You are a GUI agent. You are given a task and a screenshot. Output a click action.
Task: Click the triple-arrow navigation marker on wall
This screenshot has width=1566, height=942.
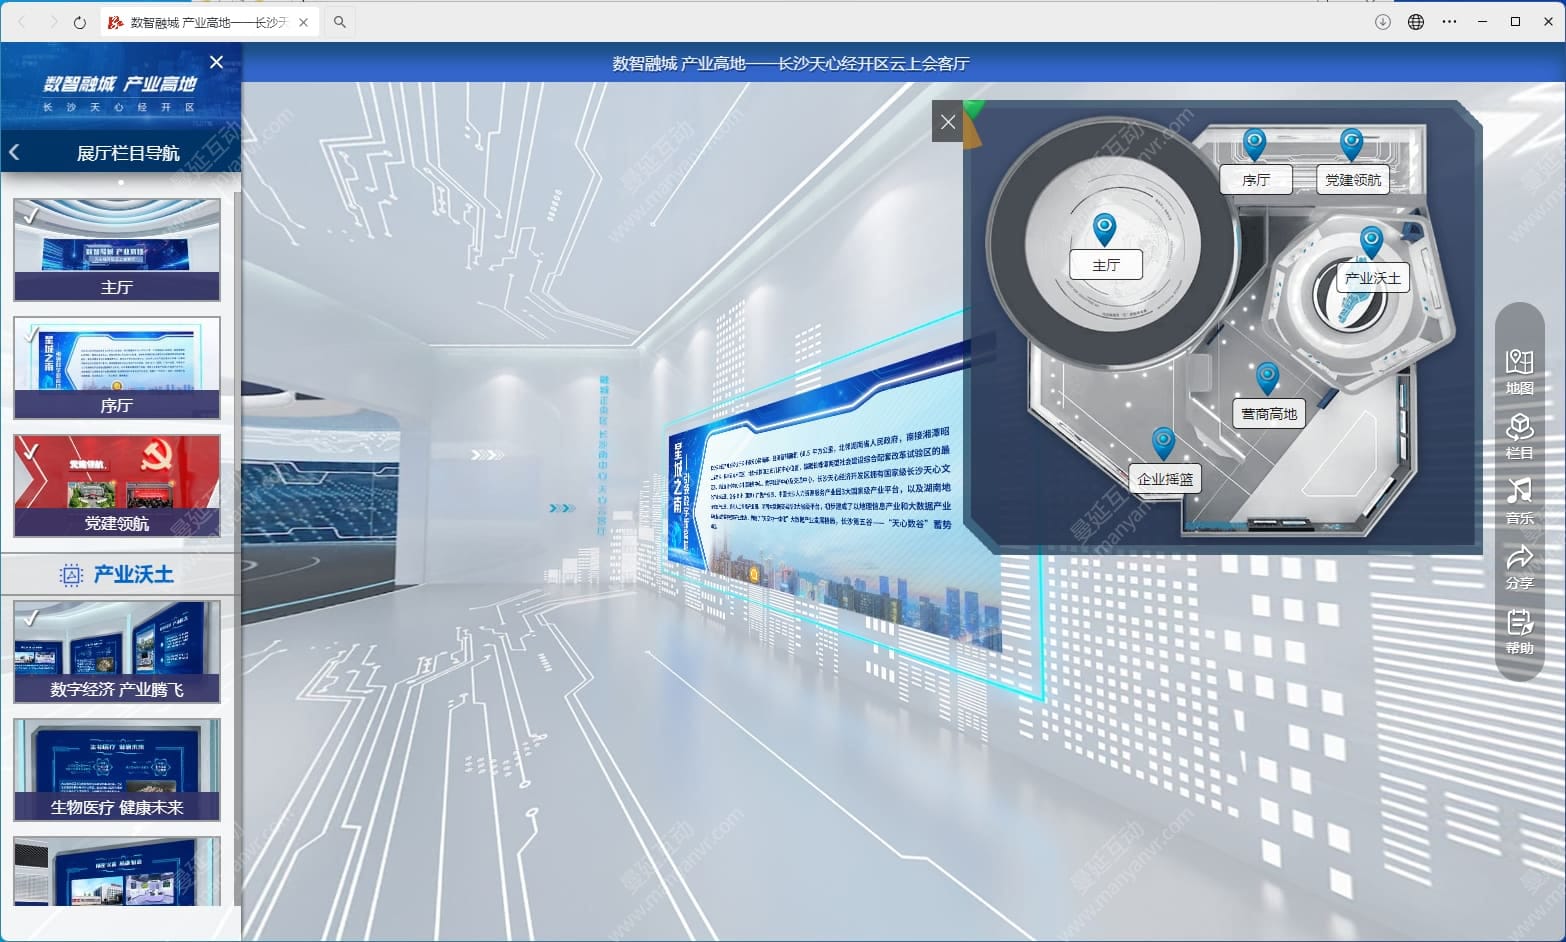coord(487,455)
